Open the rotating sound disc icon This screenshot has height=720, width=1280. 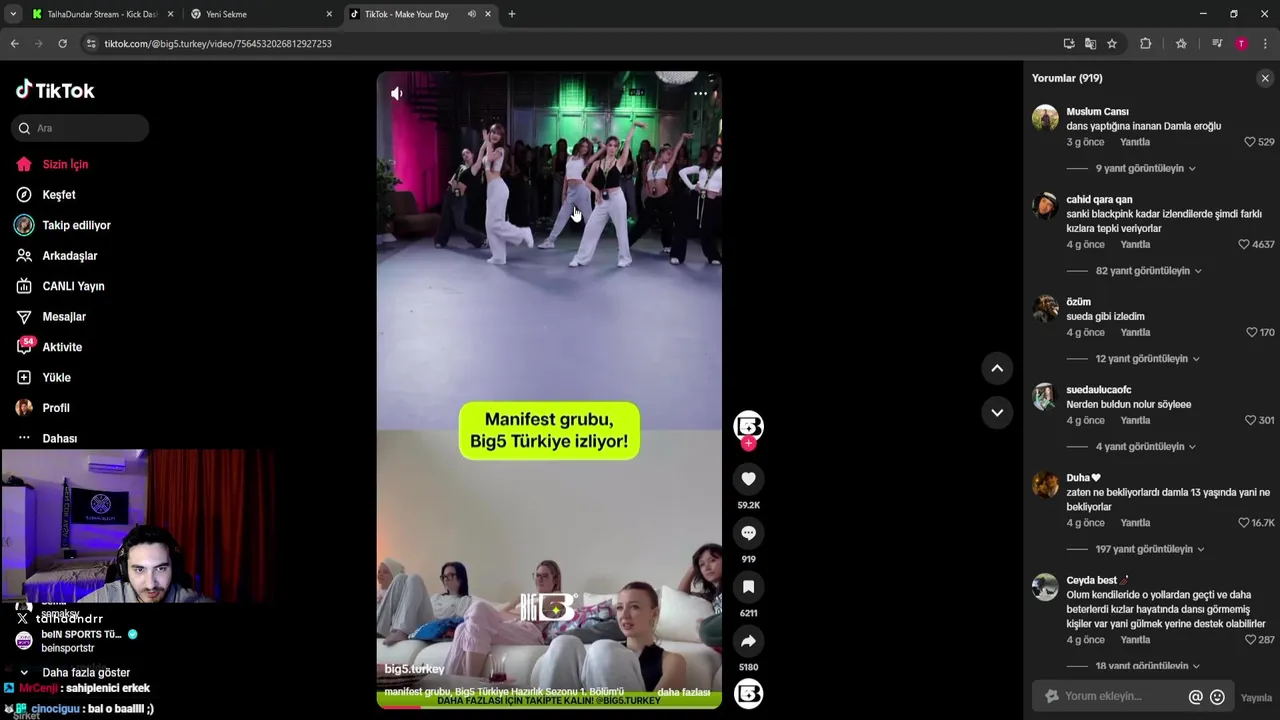coord(748,693)
